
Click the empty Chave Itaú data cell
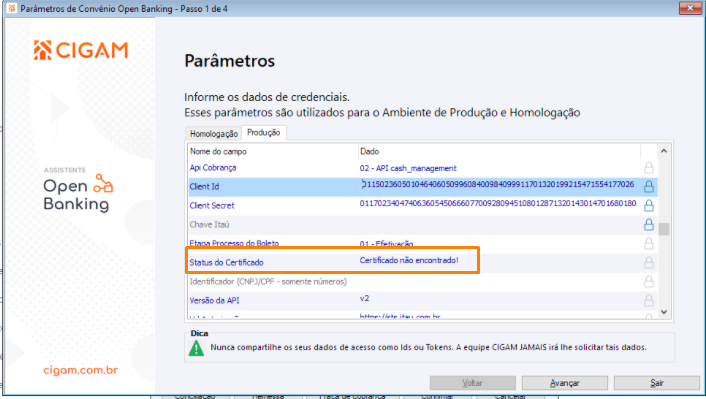point(498,224)
